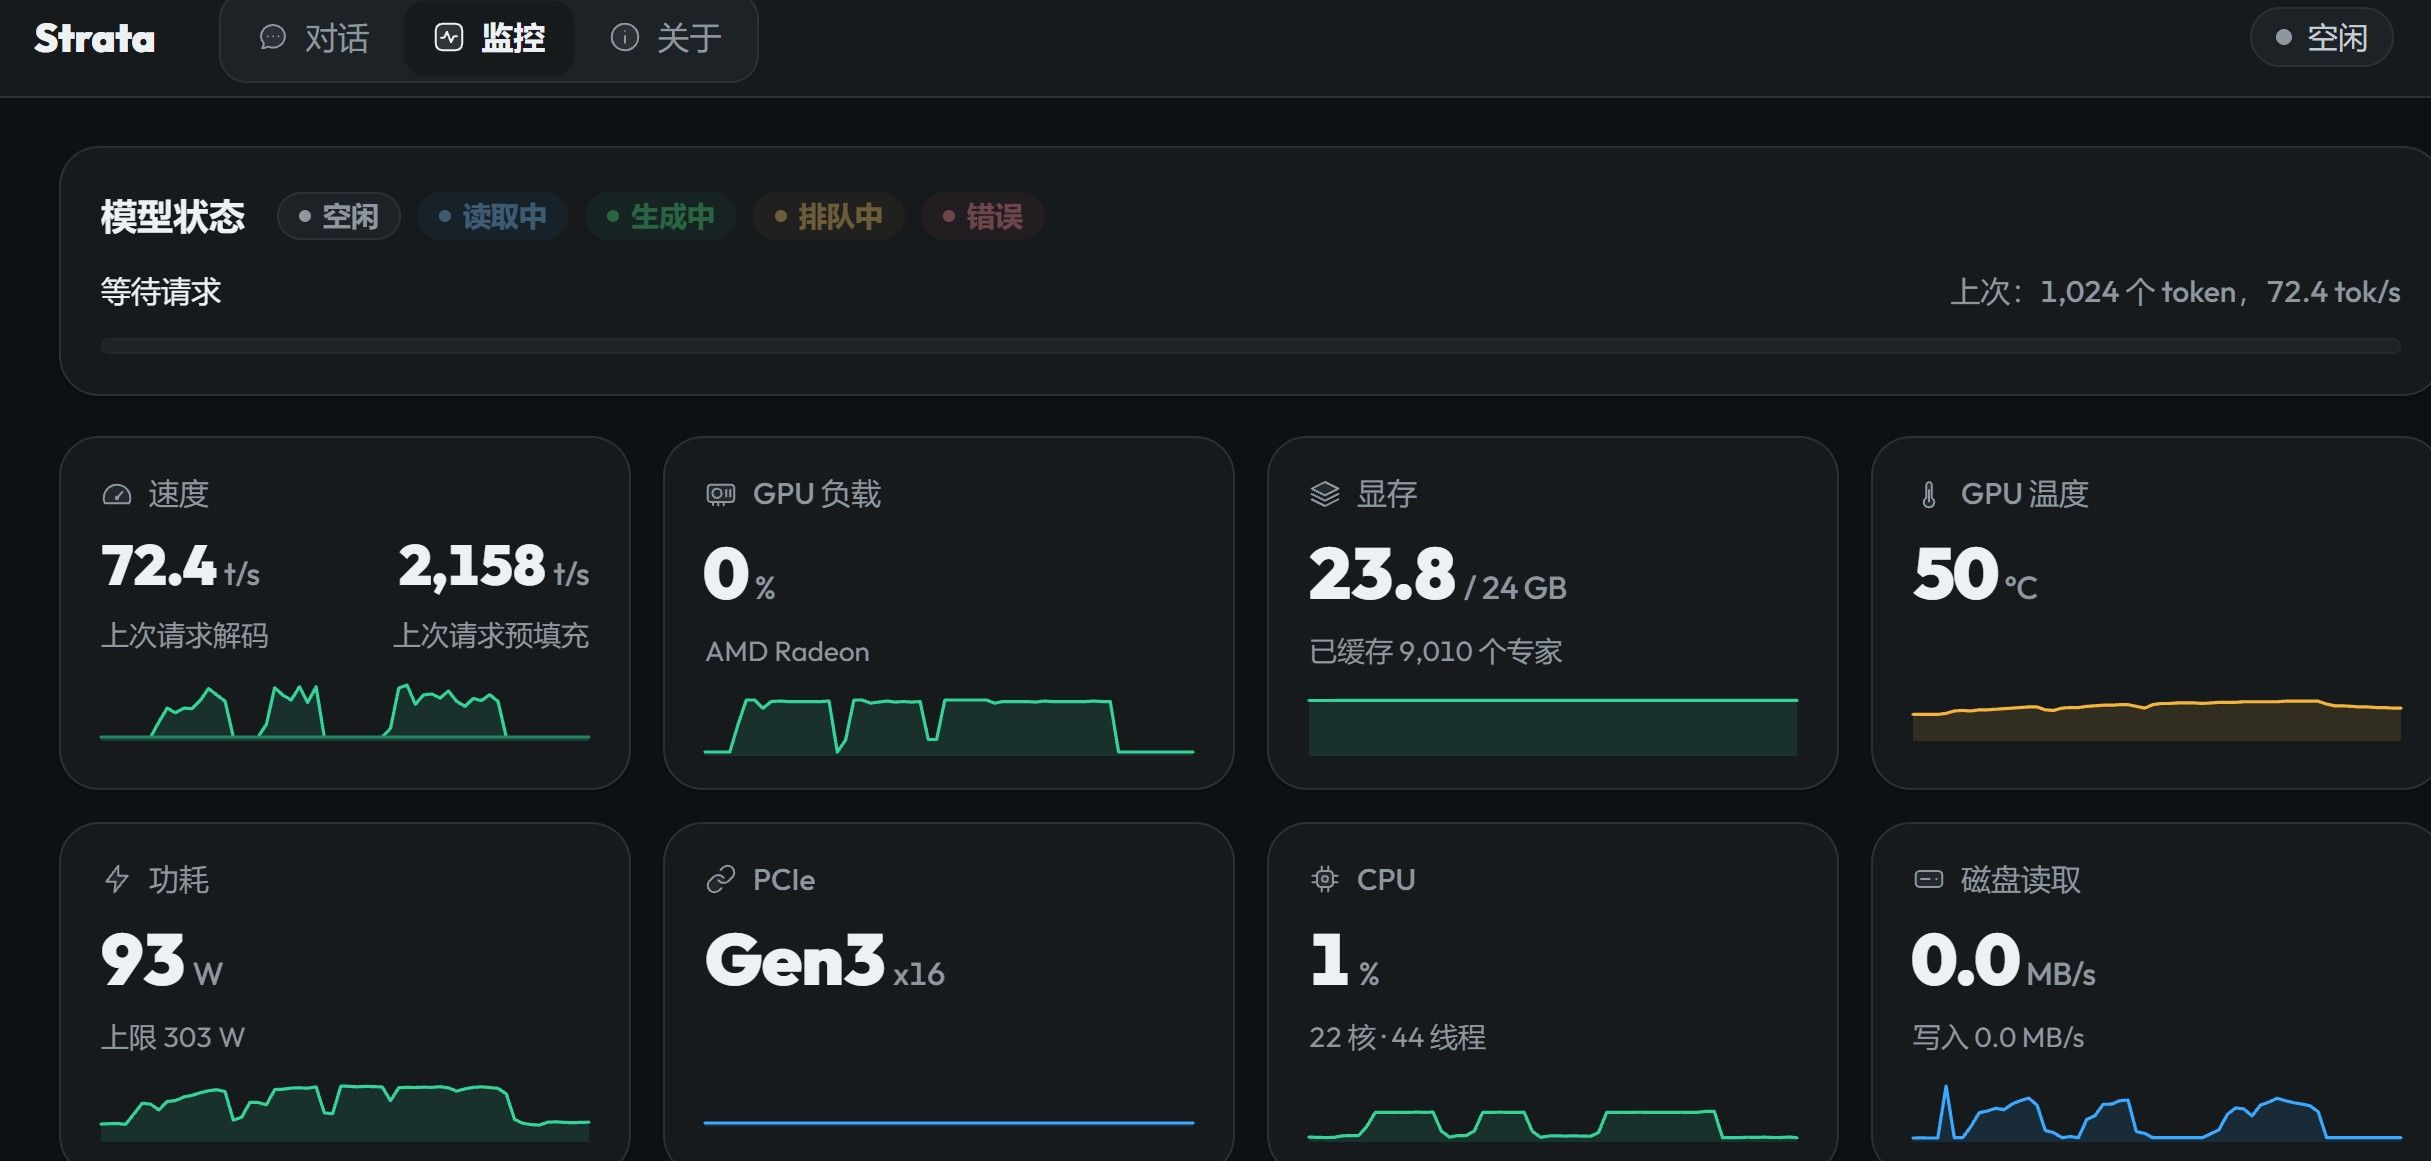Click the 显存 usage chart

click(1553, 726)
